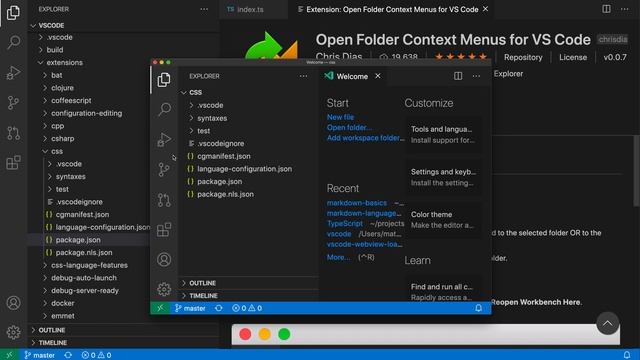Open Pull Requests icon in back window
Screen dimensions: 640x360
(13, 133)
